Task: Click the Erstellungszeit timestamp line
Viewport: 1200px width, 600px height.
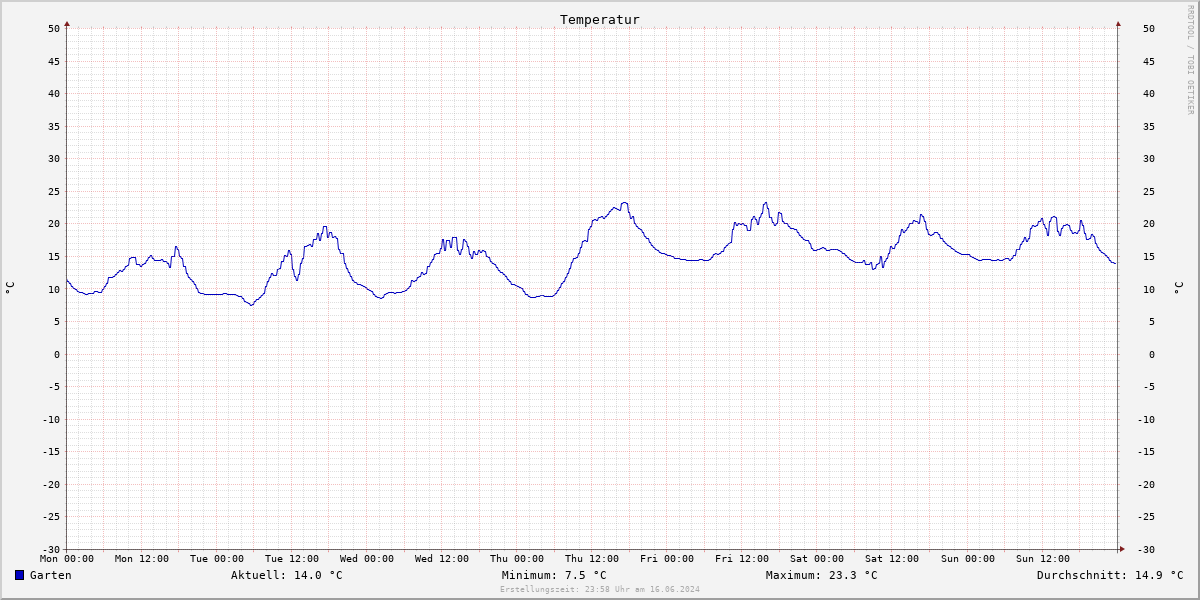Action: [x=600, y=589]
